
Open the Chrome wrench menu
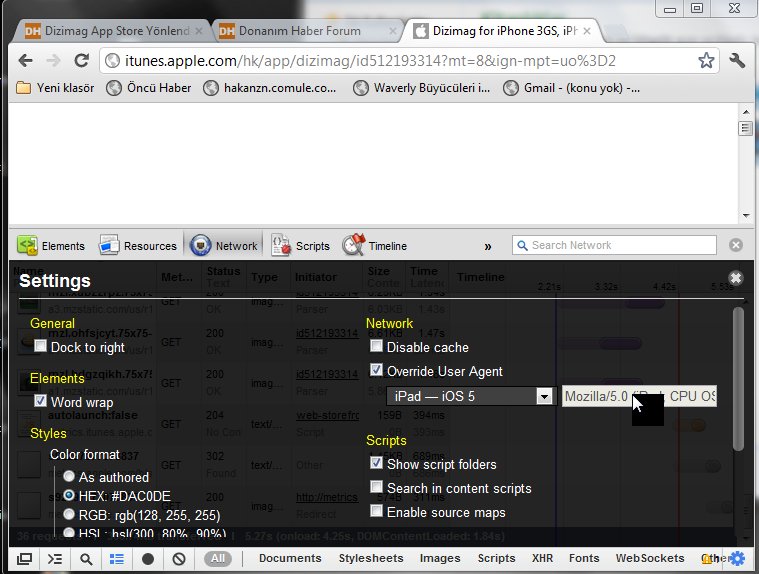[737, 60]
